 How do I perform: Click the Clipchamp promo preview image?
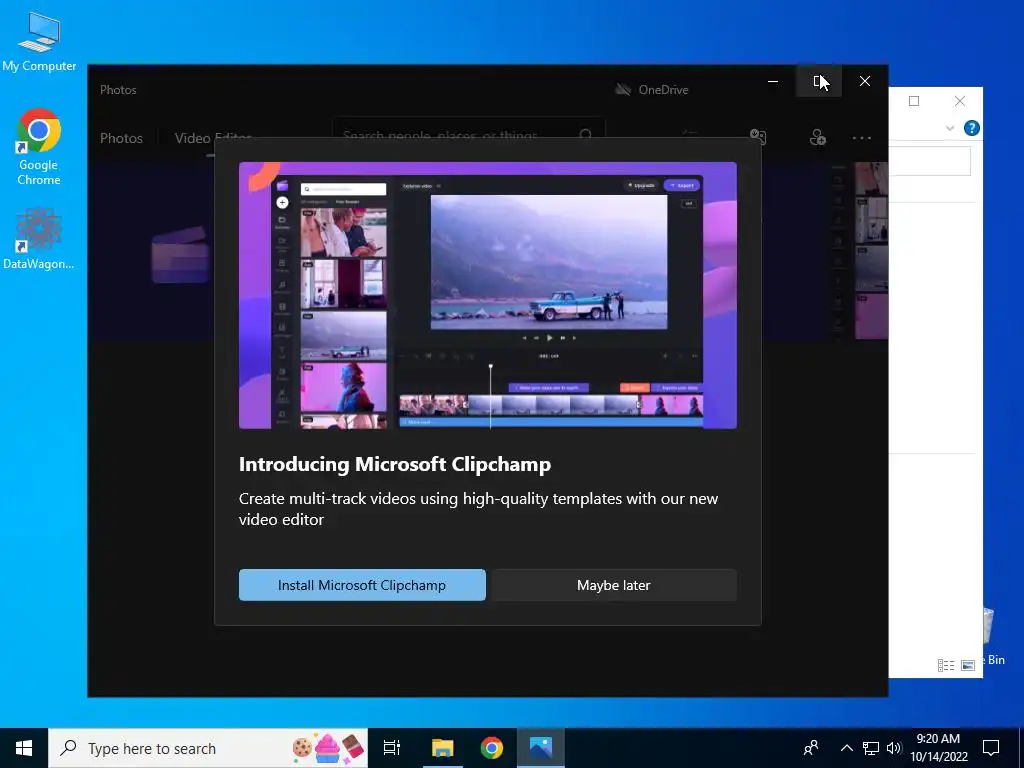[488, 295]
